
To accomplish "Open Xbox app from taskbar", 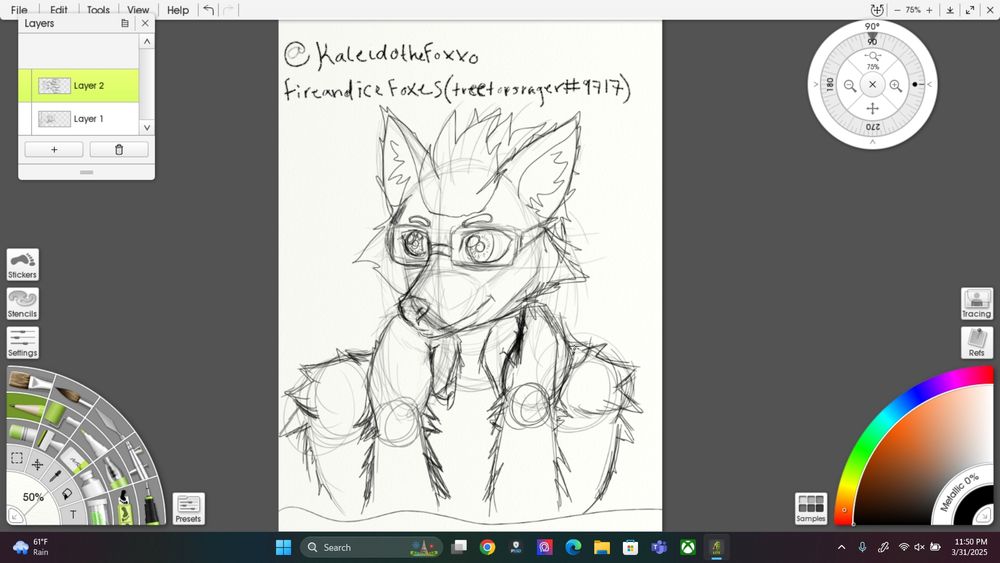I will click(x=688, y=547).
